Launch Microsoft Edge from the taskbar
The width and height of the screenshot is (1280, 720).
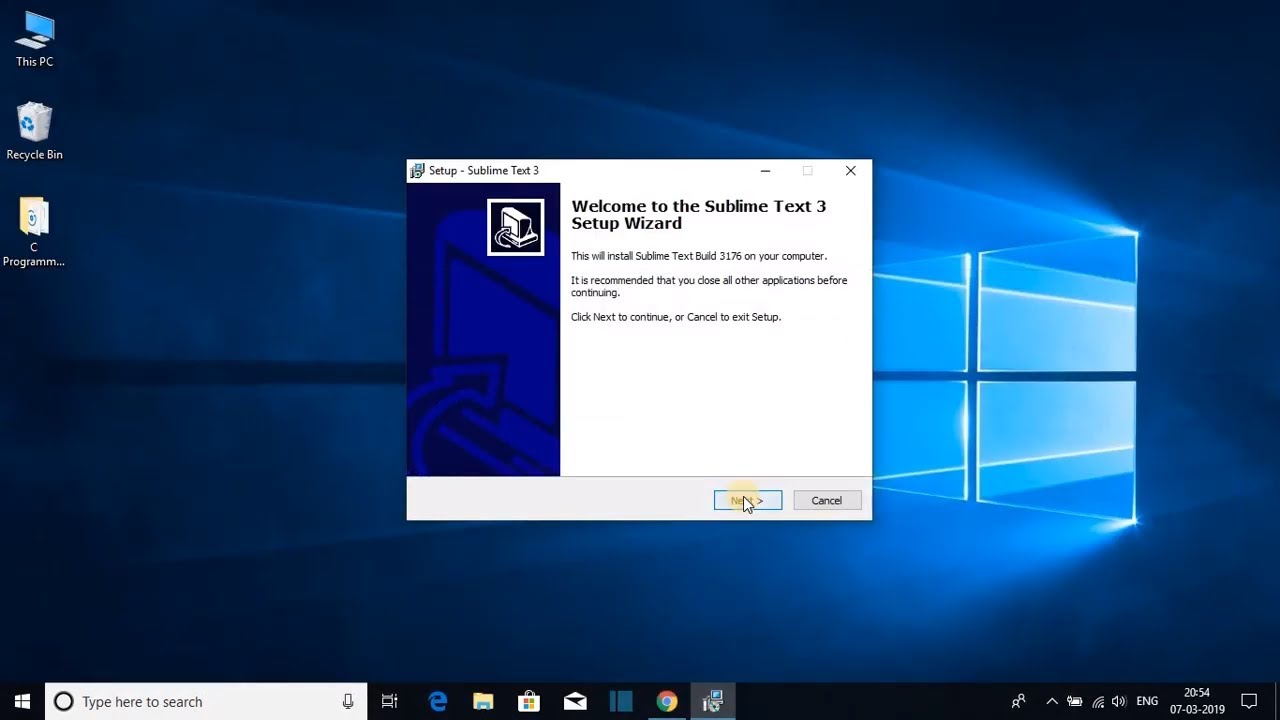coord(438,702)
